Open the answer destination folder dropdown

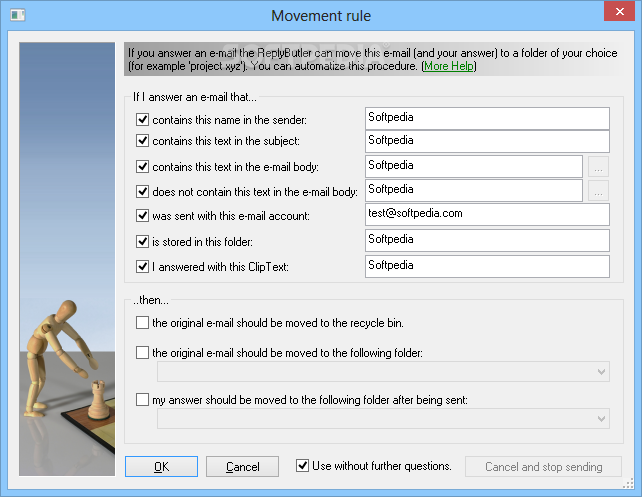tap(383, 418)
